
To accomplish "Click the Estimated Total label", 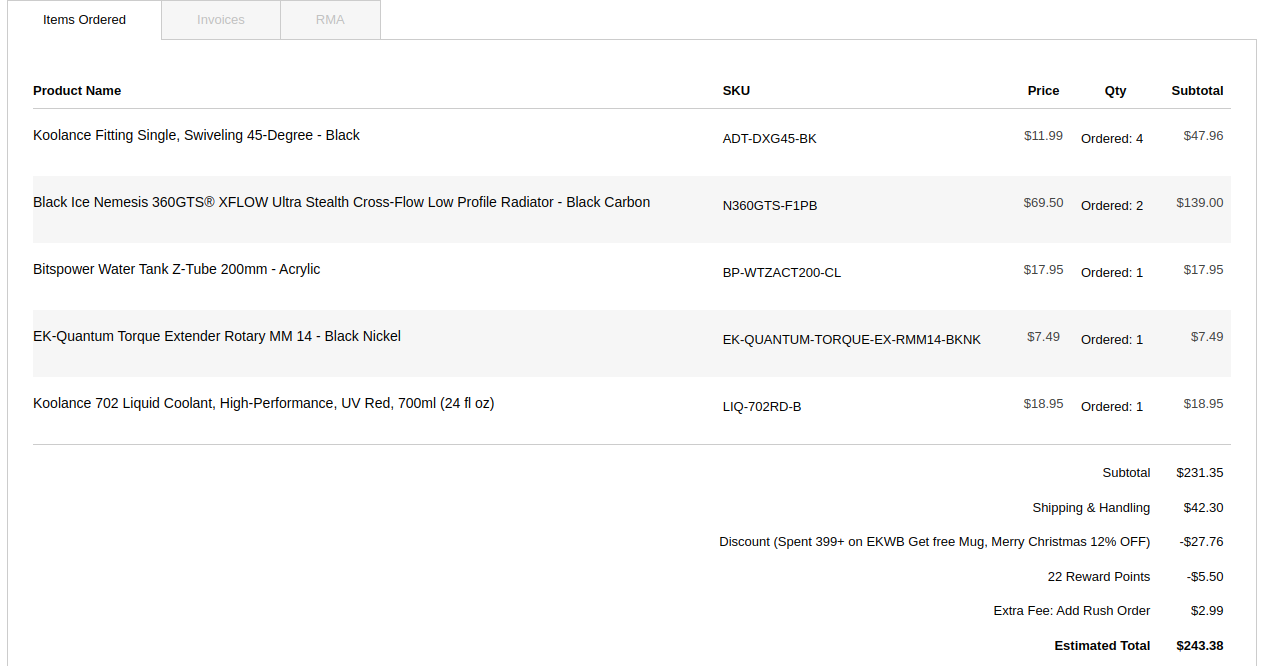I will [1102, 646].
